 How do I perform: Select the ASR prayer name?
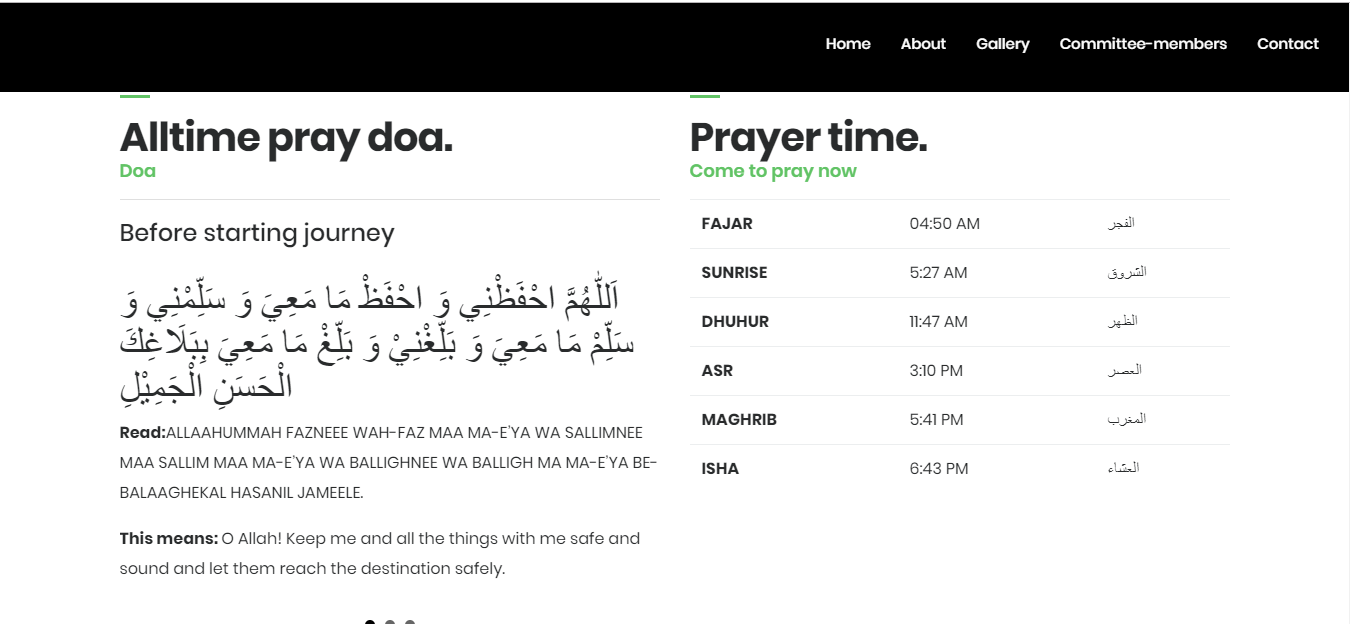(x=717, y=371)
